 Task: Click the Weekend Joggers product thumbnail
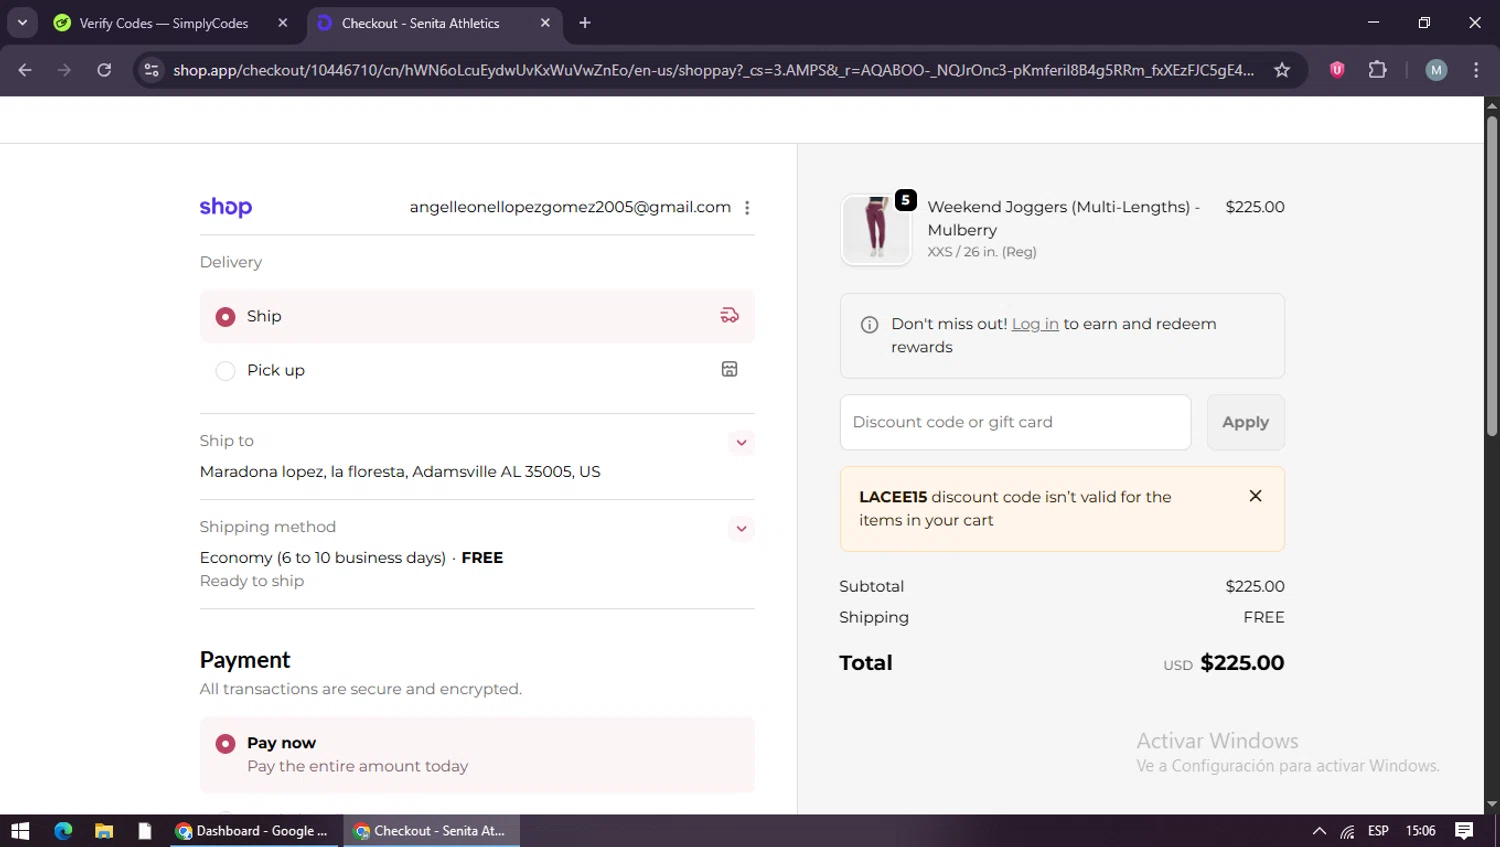coord(876,229)
